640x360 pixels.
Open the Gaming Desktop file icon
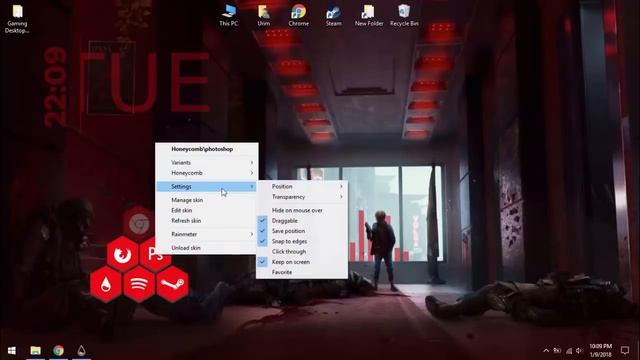click(x=17, y=19)
